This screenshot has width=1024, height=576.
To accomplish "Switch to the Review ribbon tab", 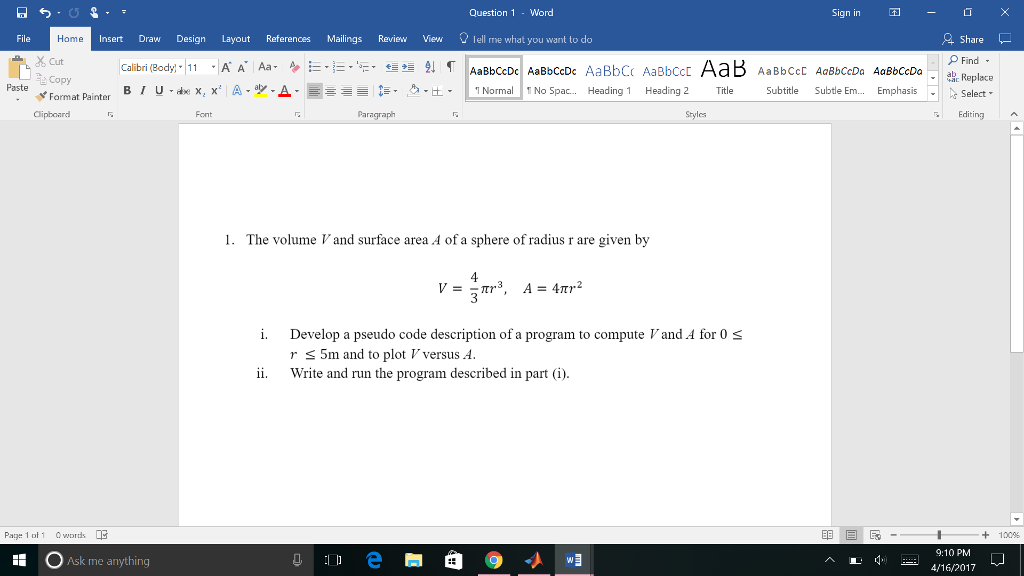I will (x=391, y=38).
